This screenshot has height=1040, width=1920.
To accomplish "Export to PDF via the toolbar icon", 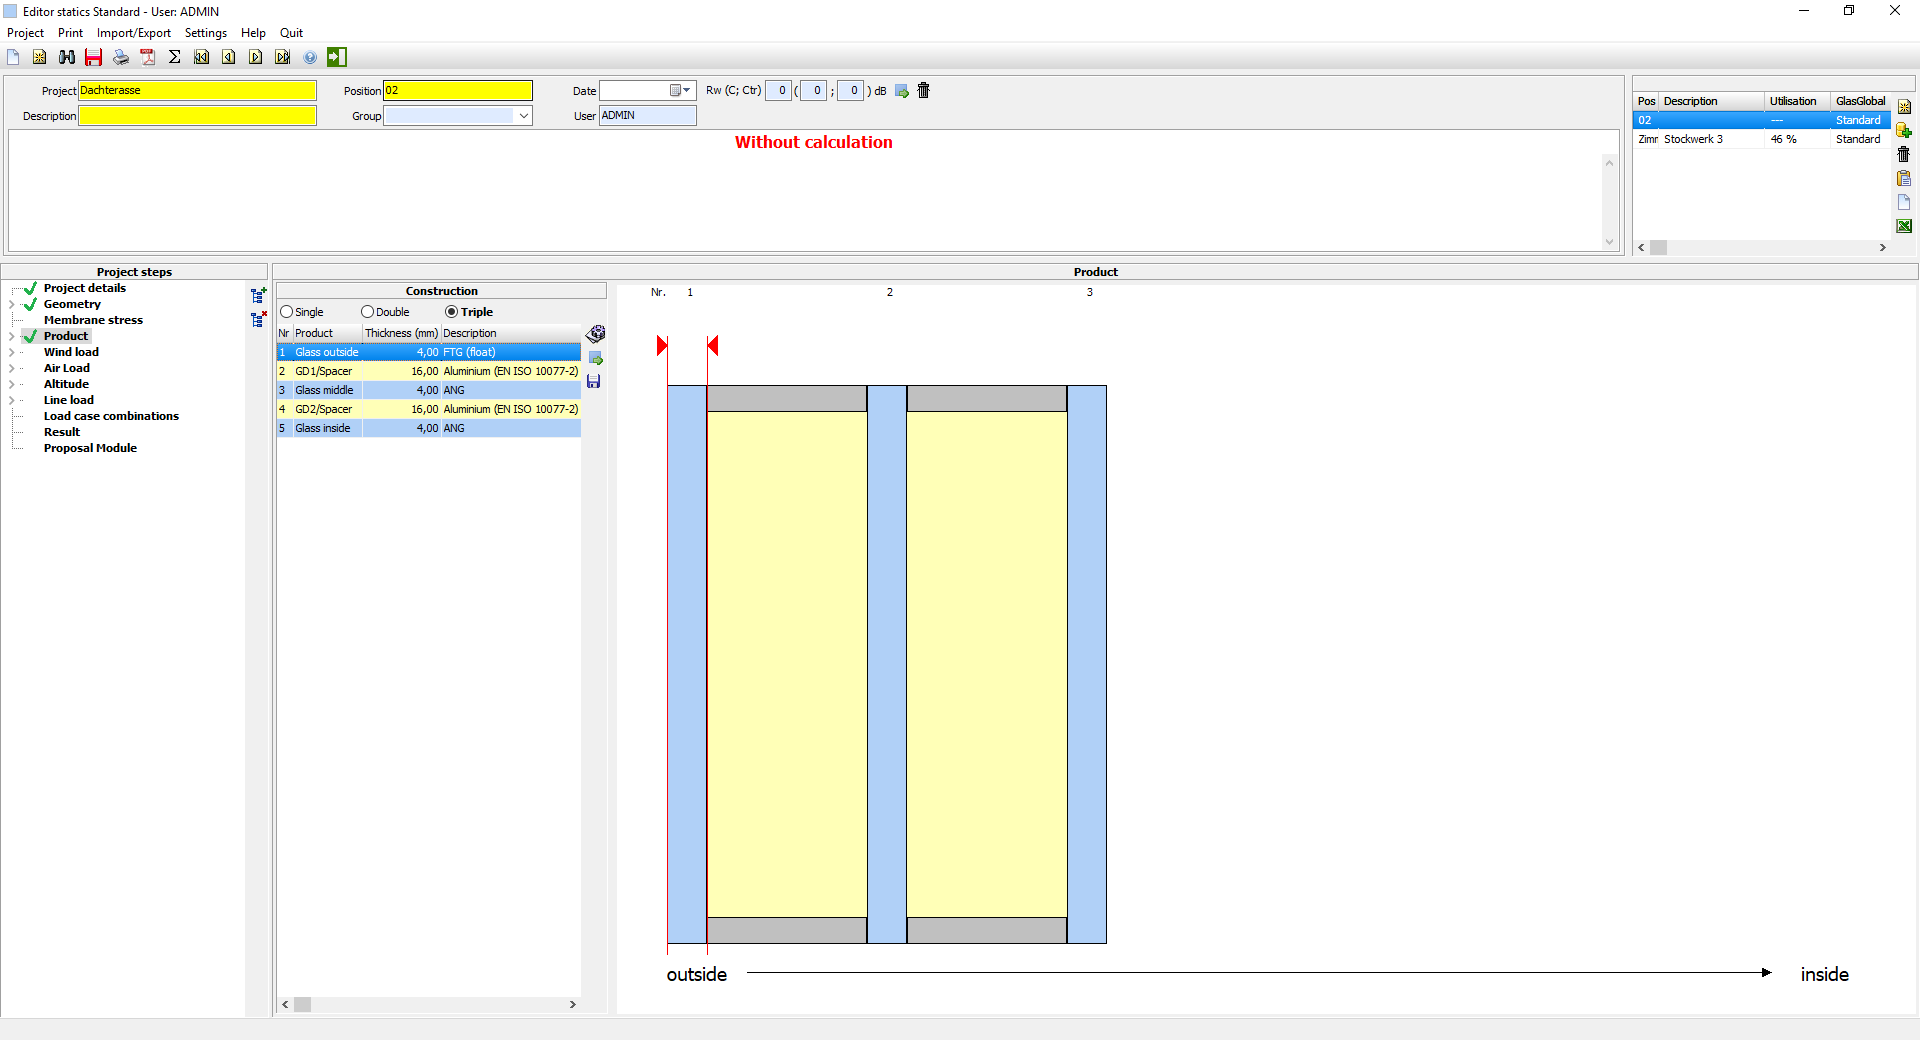I will pos(148,57).
